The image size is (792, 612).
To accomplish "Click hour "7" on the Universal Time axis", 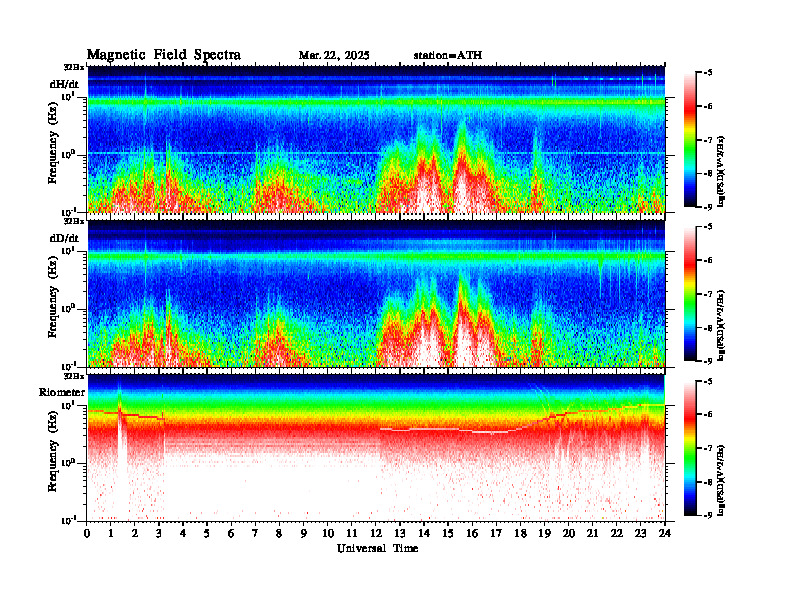I will click(255, 534).
